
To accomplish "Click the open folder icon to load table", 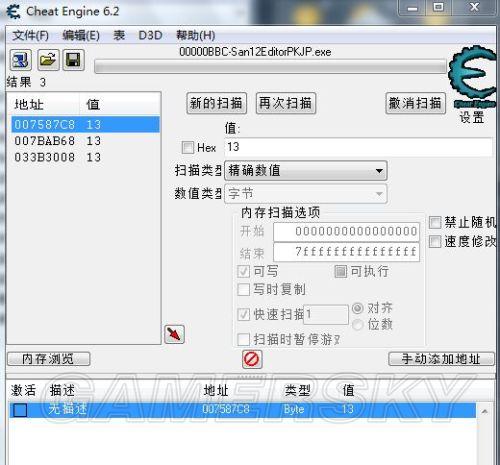I will [x=48, y=60].
